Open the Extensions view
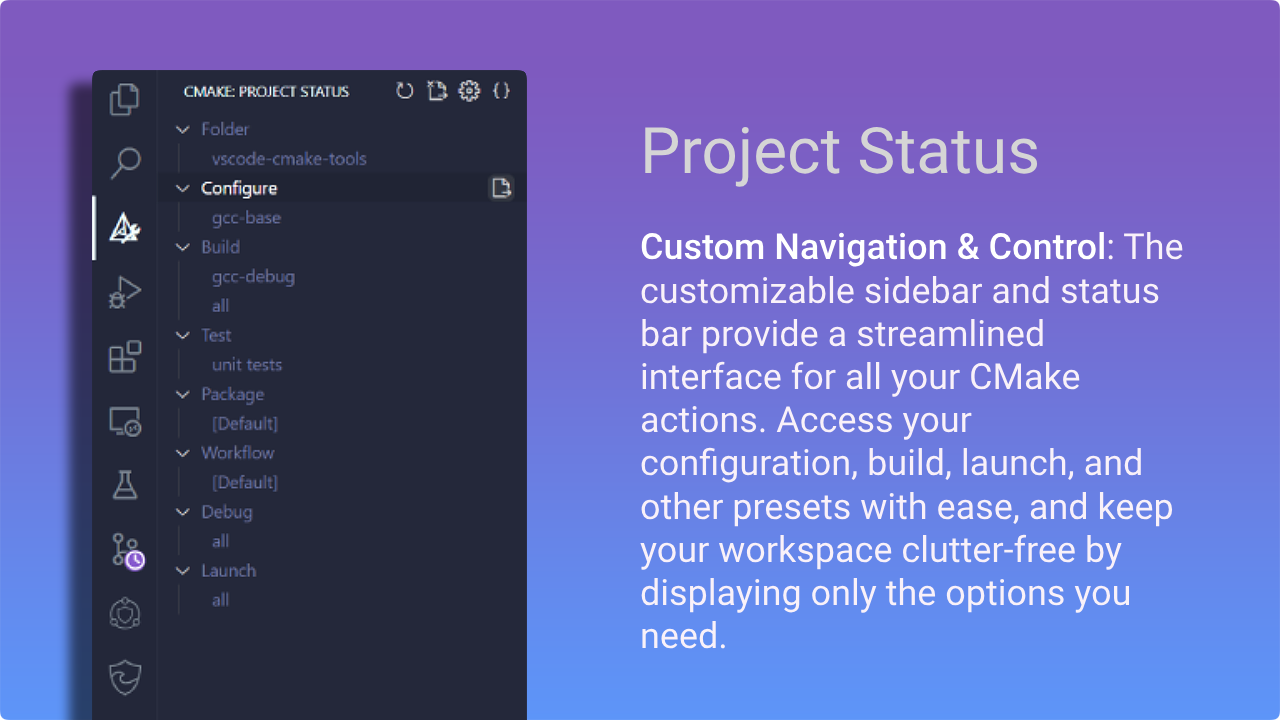Screen dimensions: 1280x720 click(124, 357)
